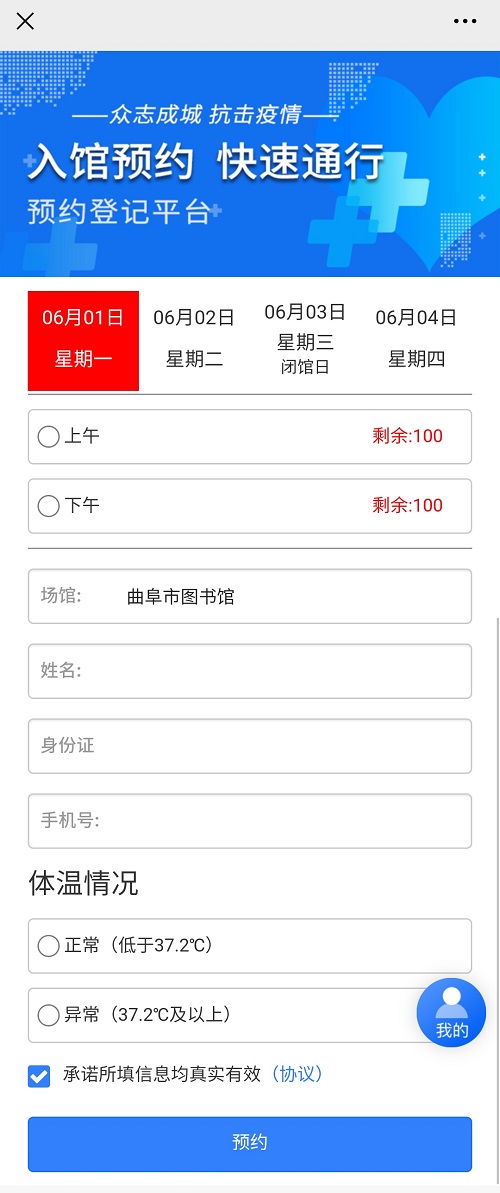This screenshot has height=1193, width=500.
Task: Open the floating 我的 profile button
Action: 451,1013
